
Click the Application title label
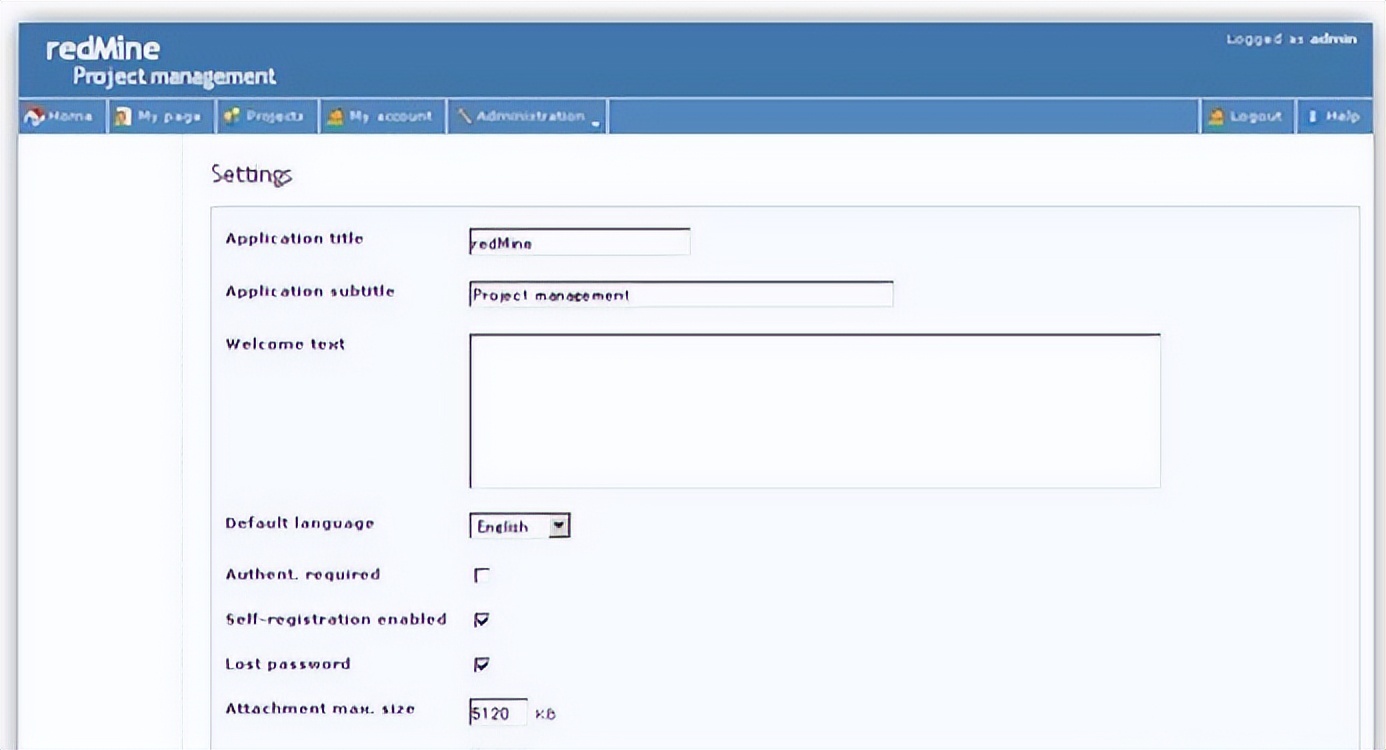tap(295, 239)
